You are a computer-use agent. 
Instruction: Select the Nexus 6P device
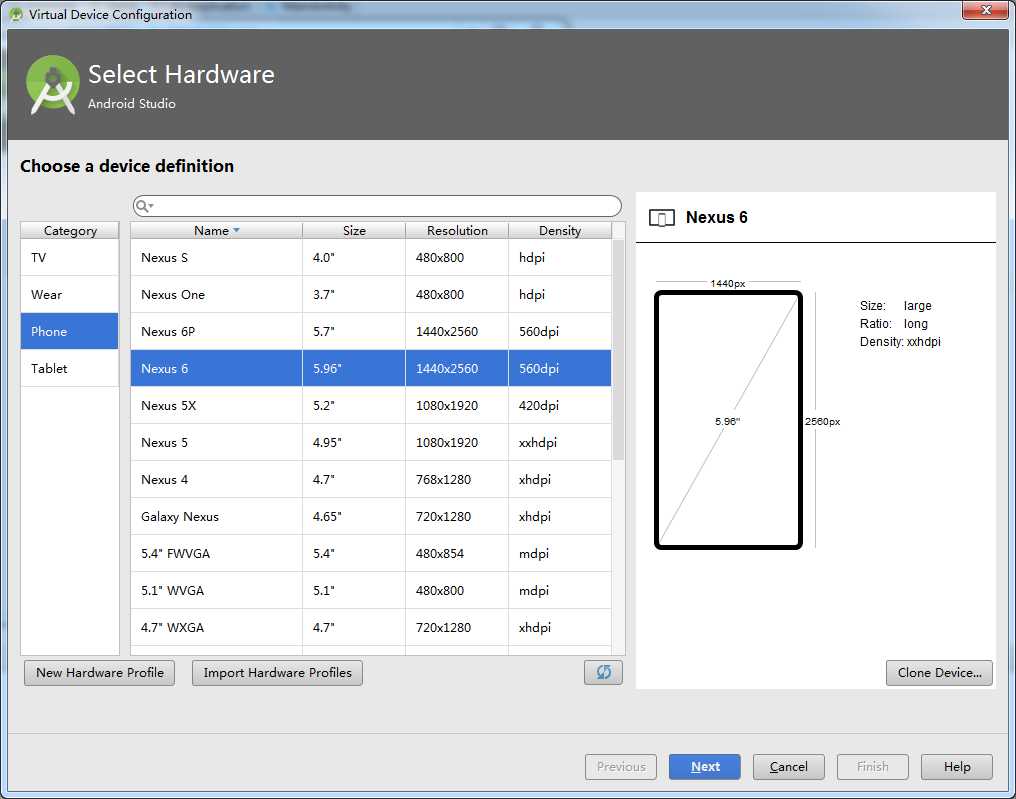point(371,331)
